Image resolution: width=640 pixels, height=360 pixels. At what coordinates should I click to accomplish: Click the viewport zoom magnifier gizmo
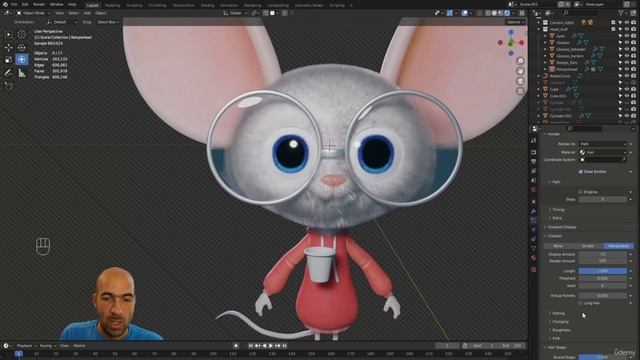(520, 61)
